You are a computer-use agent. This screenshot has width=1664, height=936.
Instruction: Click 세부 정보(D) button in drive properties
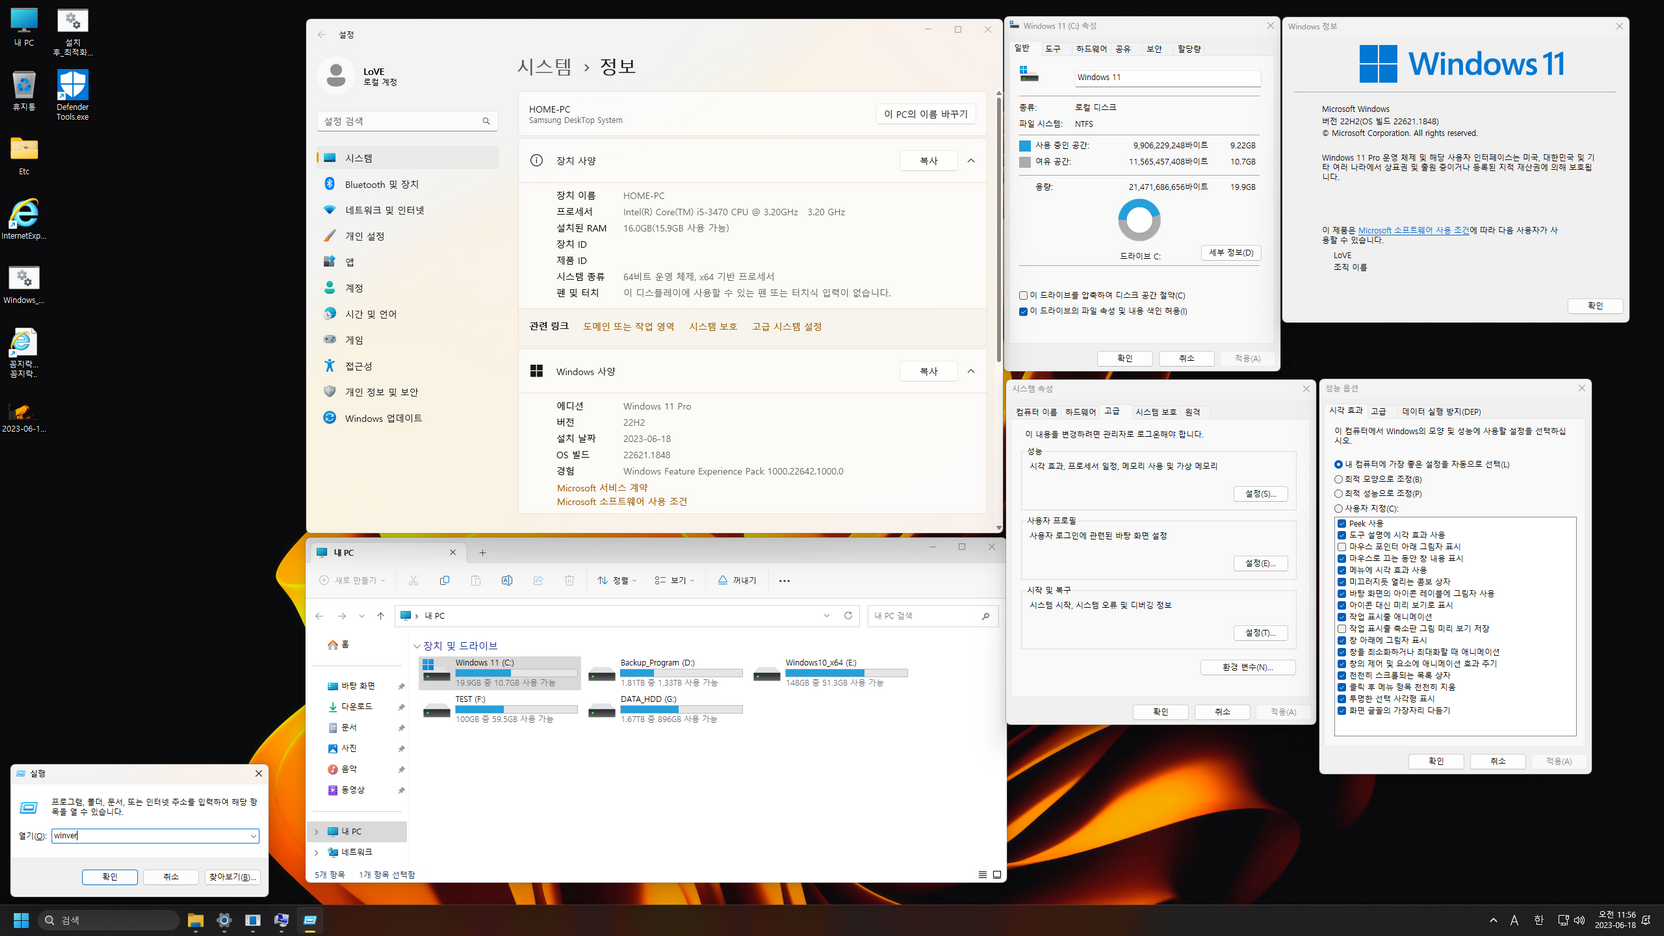[1230, 253]
